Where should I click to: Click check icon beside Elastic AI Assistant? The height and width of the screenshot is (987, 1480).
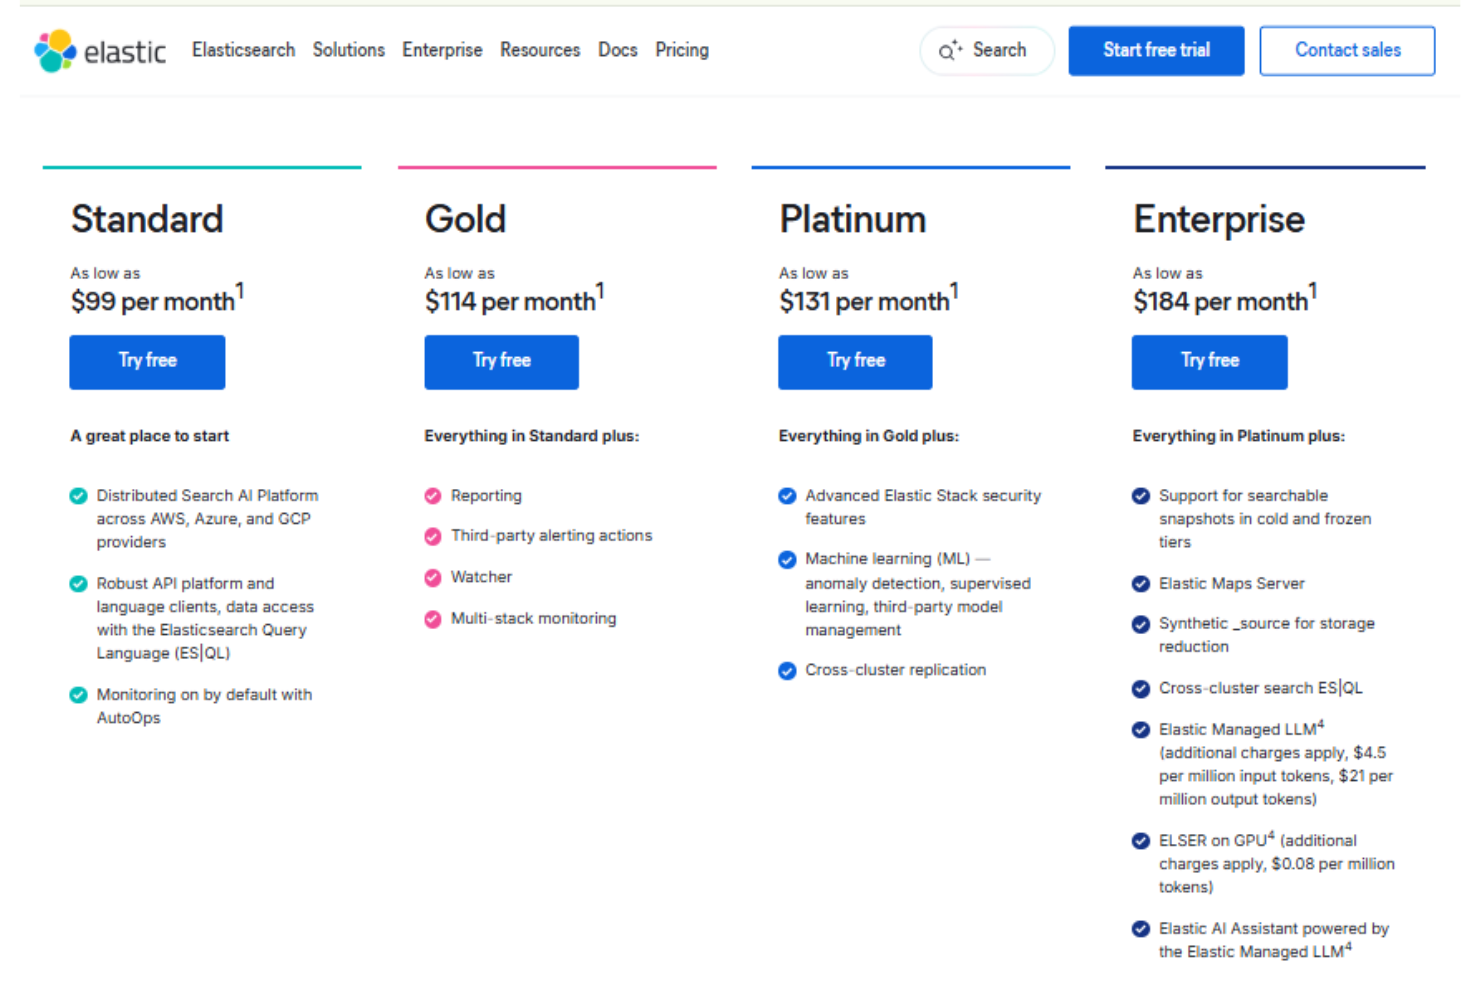(x=1140, y=929)
